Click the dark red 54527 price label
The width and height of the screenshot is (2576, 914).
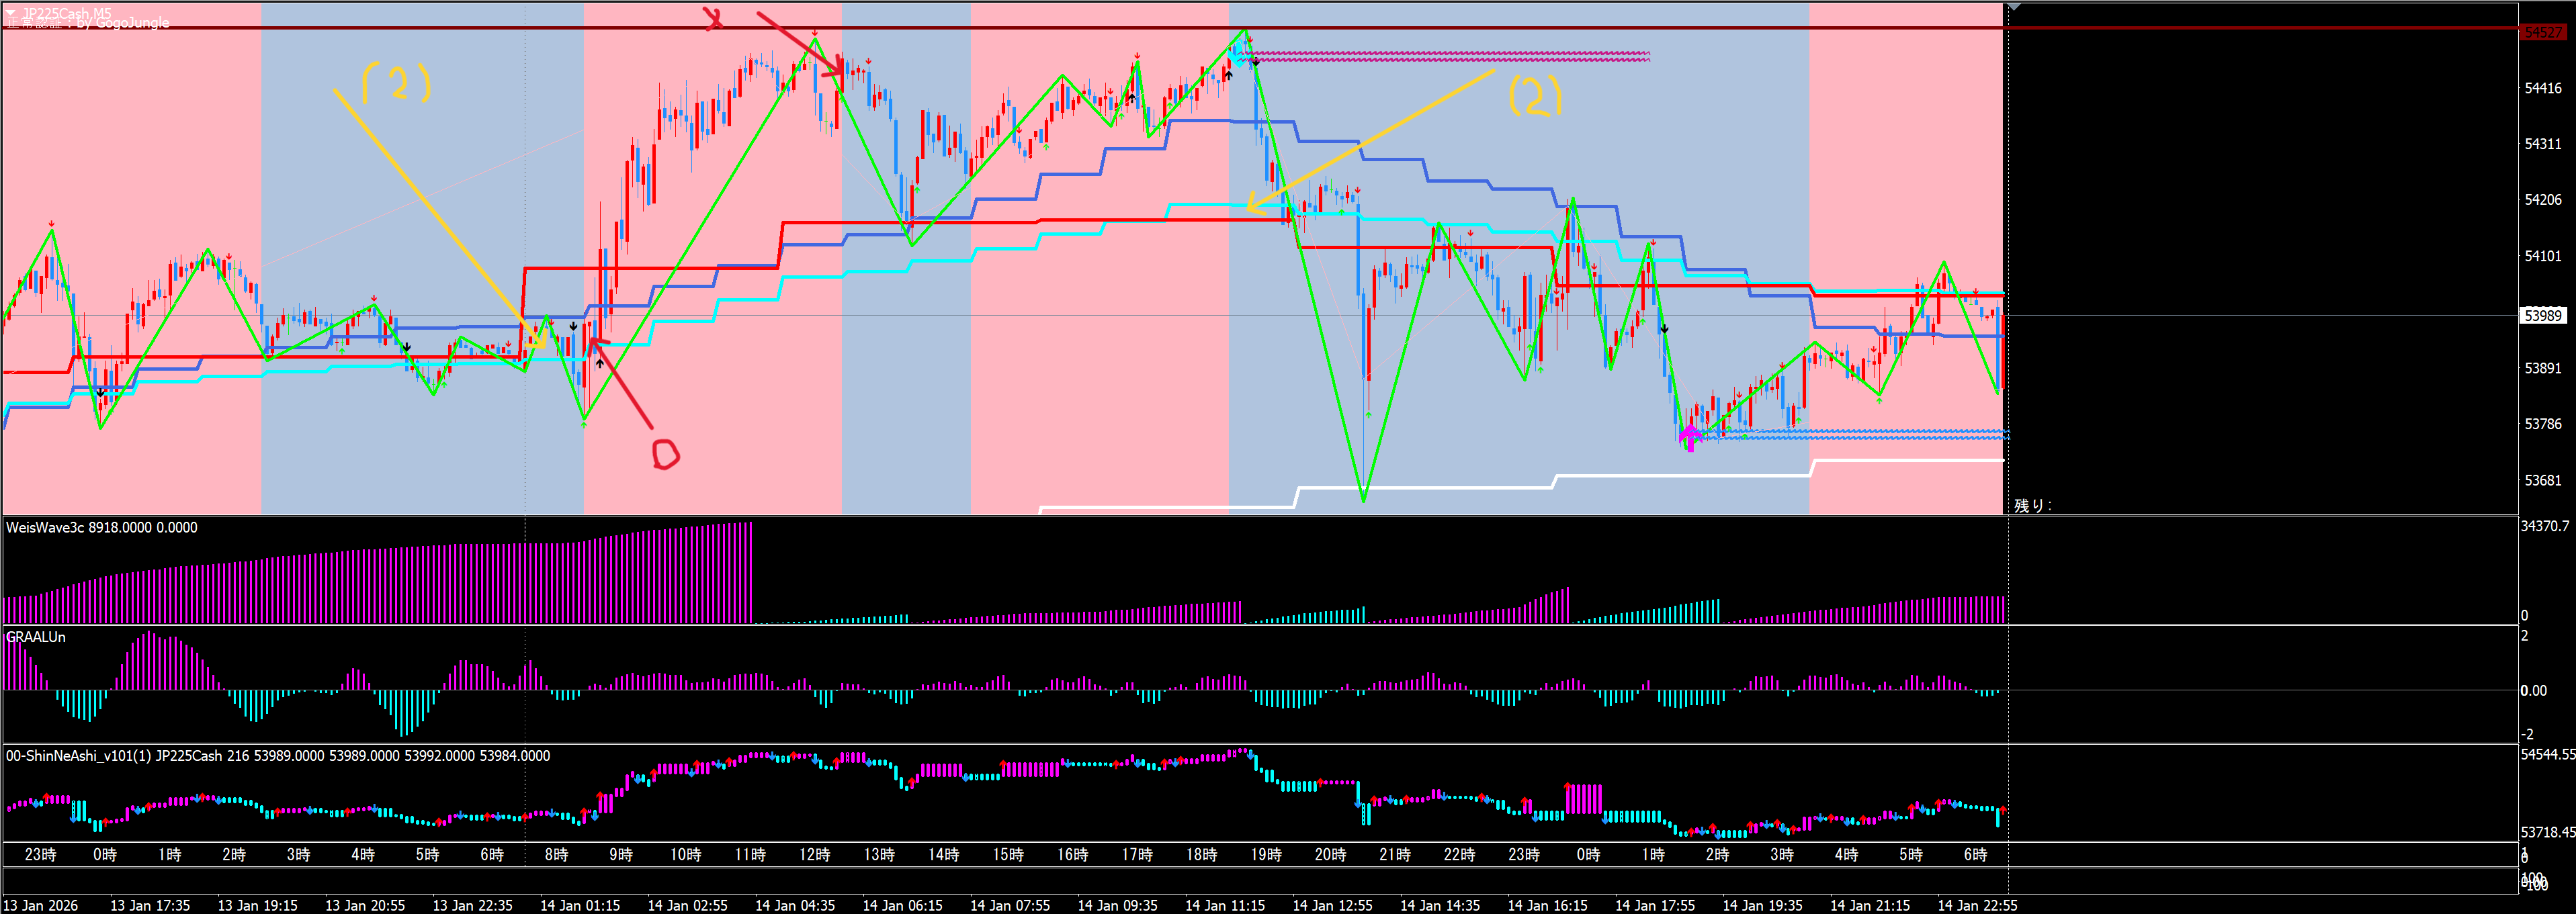pos(2543,32)
